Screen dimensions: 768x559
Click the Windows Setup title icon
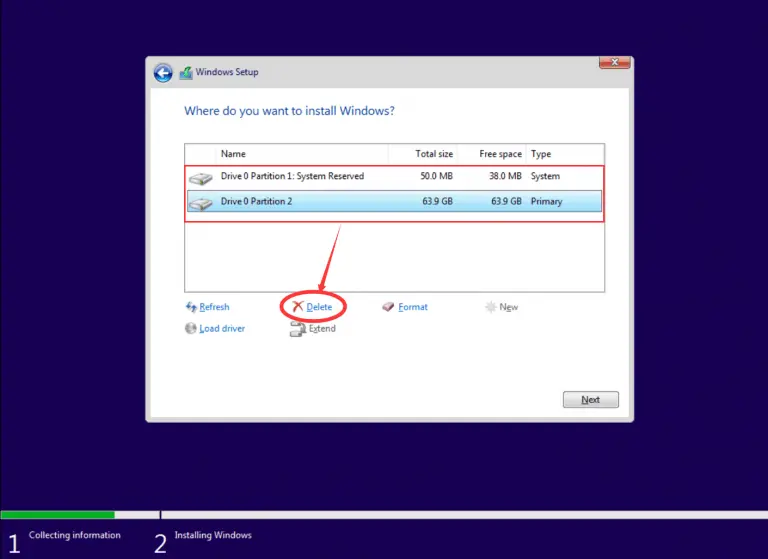pos(186,73)
